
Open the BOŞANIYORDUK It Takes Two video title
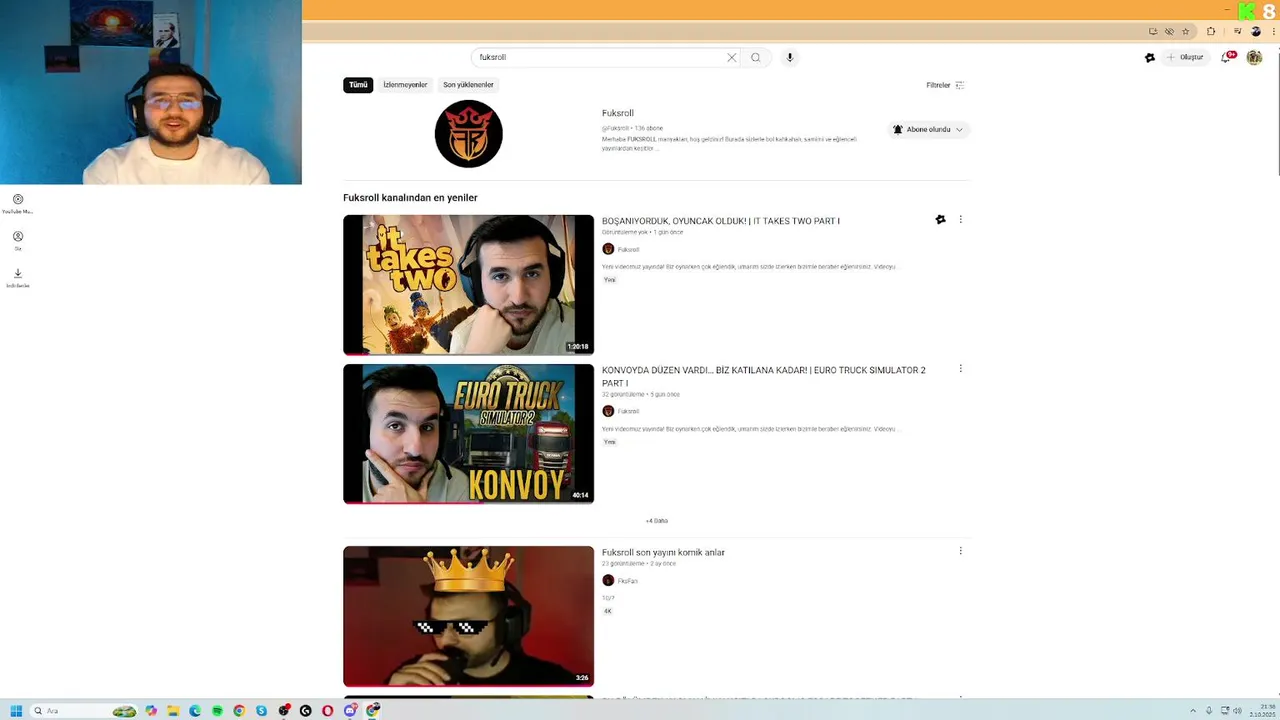[x=721, y=221]
